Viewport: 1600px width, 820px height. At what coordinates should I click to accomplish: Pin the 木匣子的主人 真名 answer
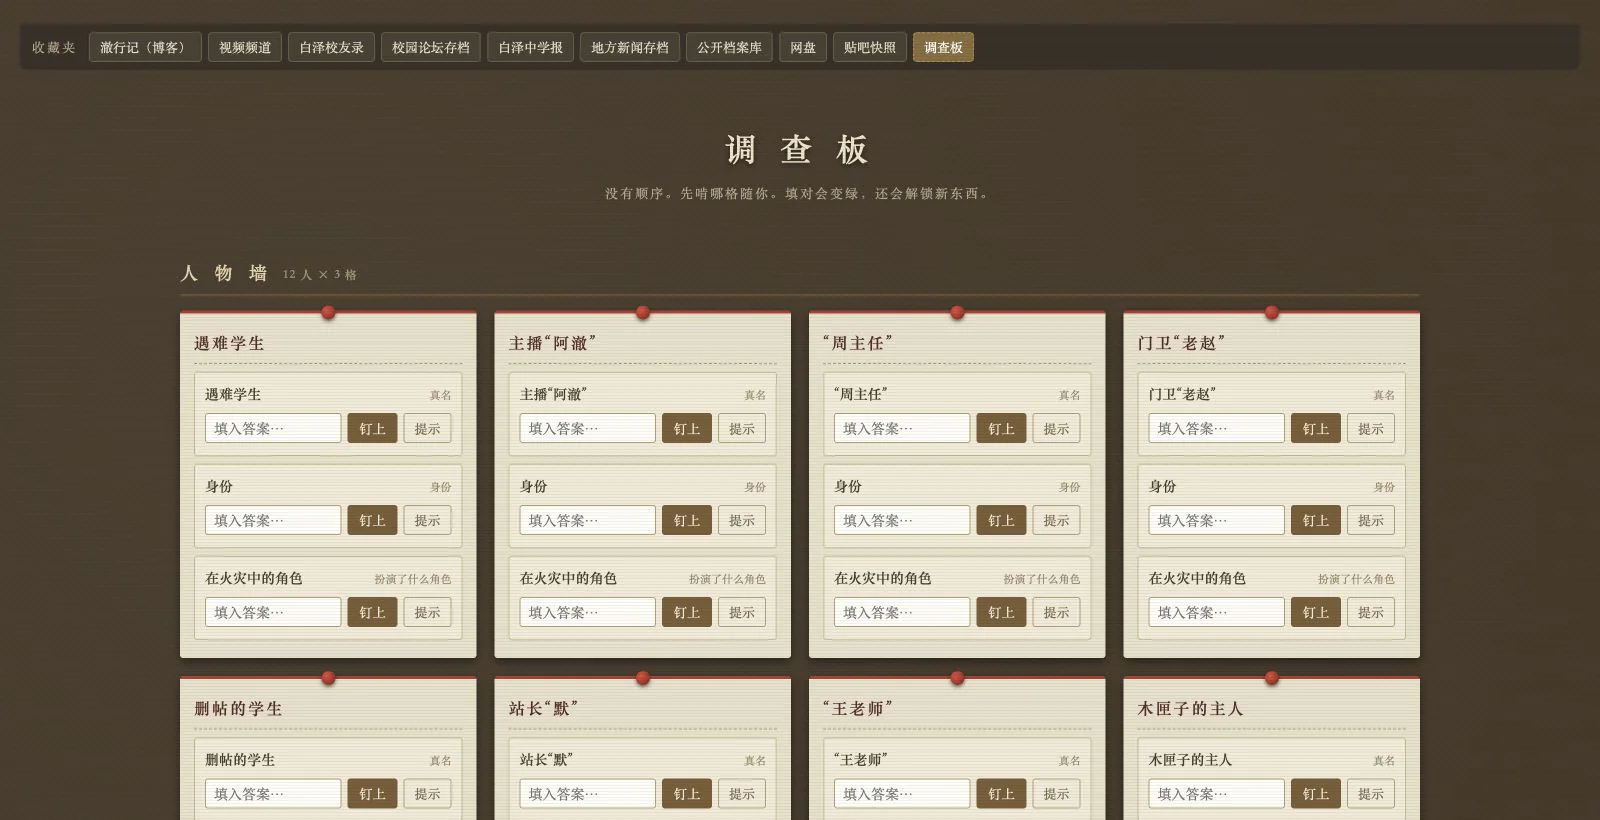coord(1315,793)
